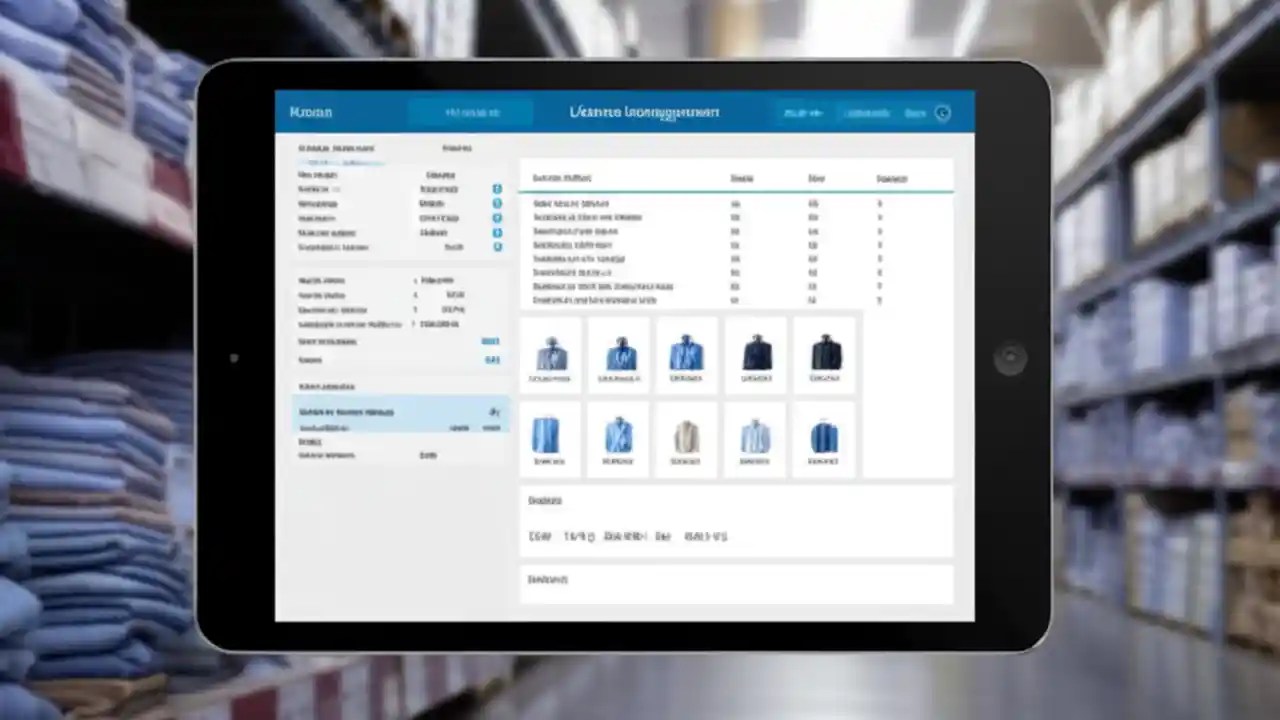Click the blue numeric link in the sidebar summary
The image size is (1280, 720).
point(491,341)
